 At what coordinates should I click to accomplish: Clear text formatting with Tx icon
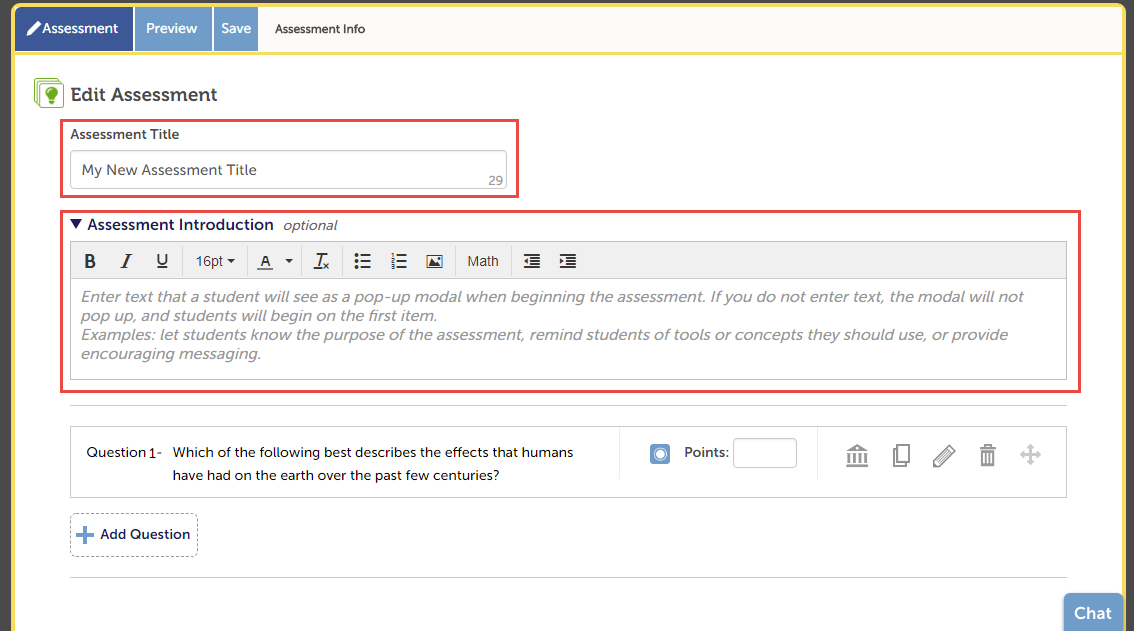[321, 261]
